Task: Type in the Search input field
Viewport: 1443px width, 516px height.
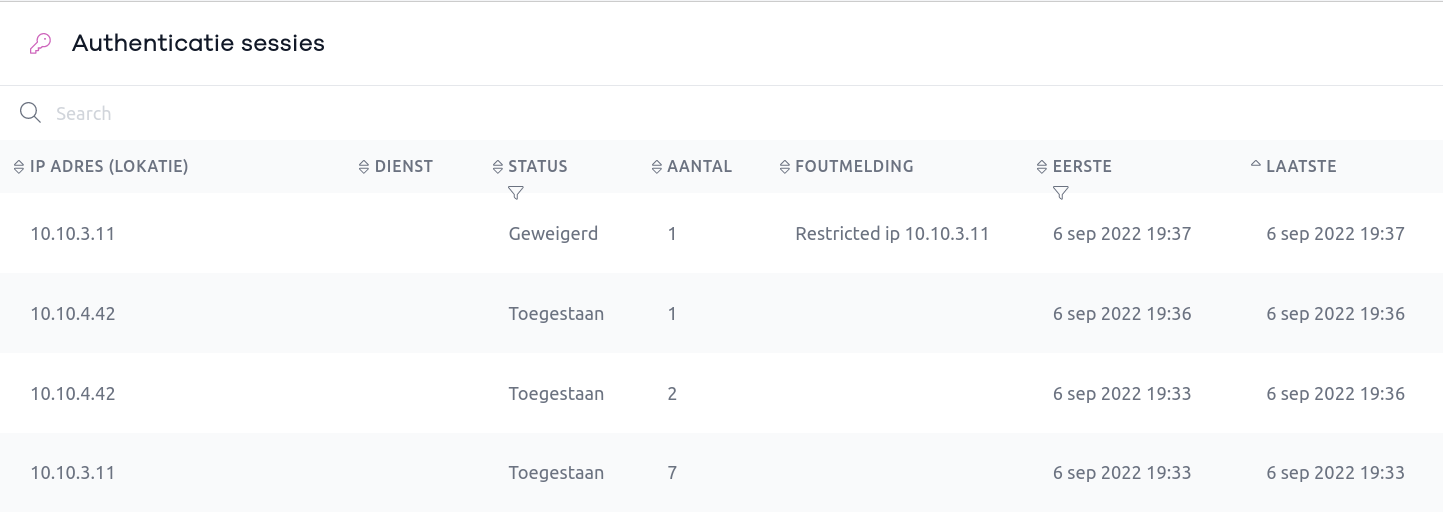Action: tap(400, 114)
